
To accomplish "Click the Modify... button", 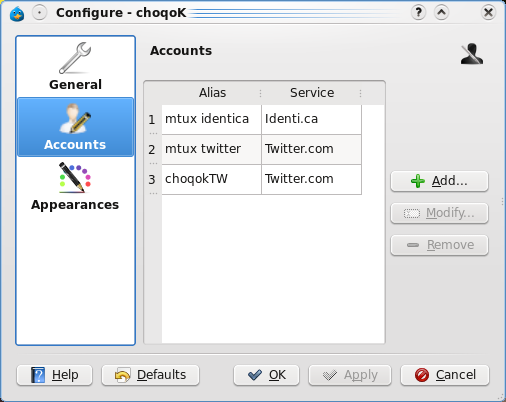I will [439, 213].
